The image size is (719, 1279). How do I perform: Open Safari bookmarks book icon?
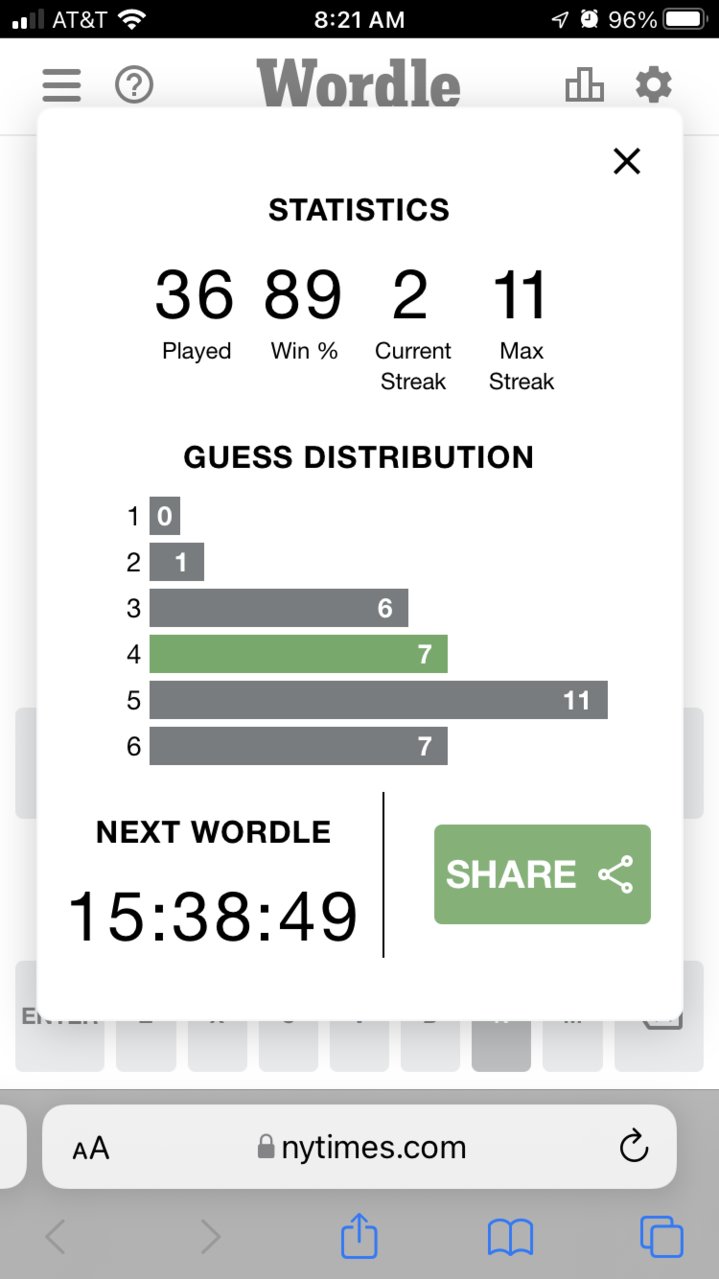tap(510, 1238)
